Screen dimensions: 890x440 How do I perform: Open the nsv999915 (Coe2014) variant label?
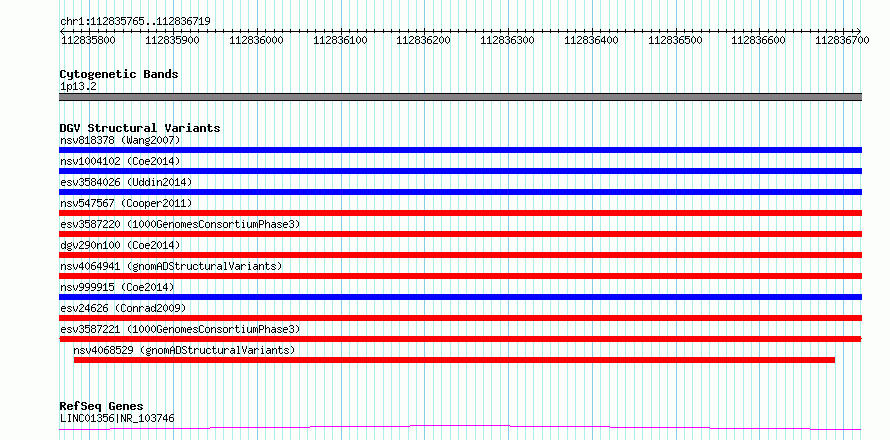pos(117,287)
